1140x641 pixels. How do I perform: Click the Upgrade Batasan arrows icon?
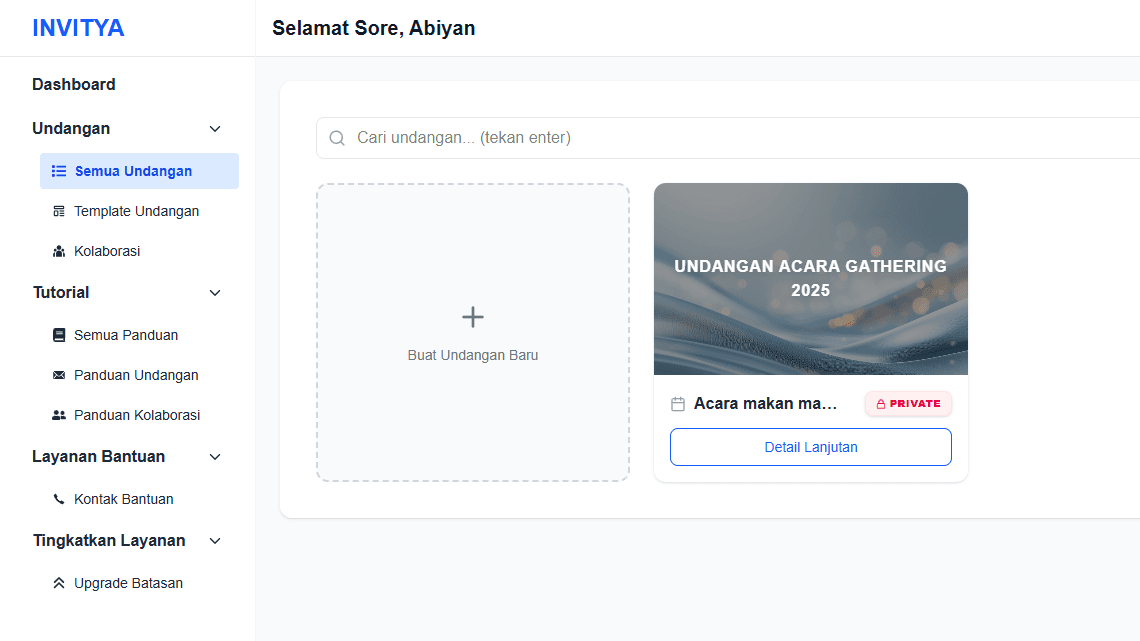click(x=58, y=583)
